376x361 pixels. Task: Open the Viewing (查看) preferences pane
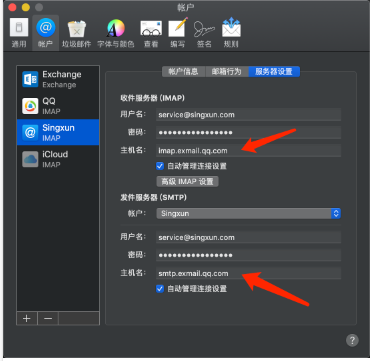[x=151, y=33]
